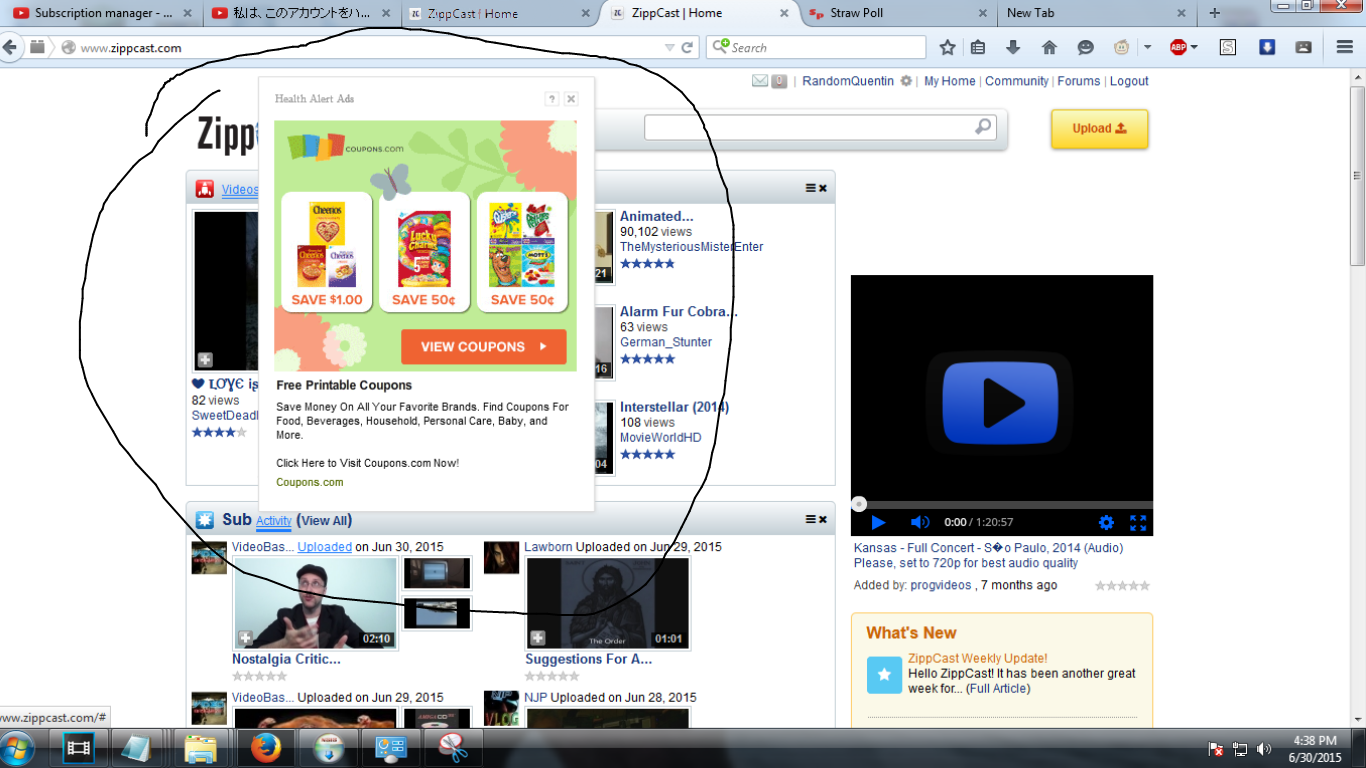Open the ad's question mark info button
The image size is (1366, 768).
pos(552,99)
